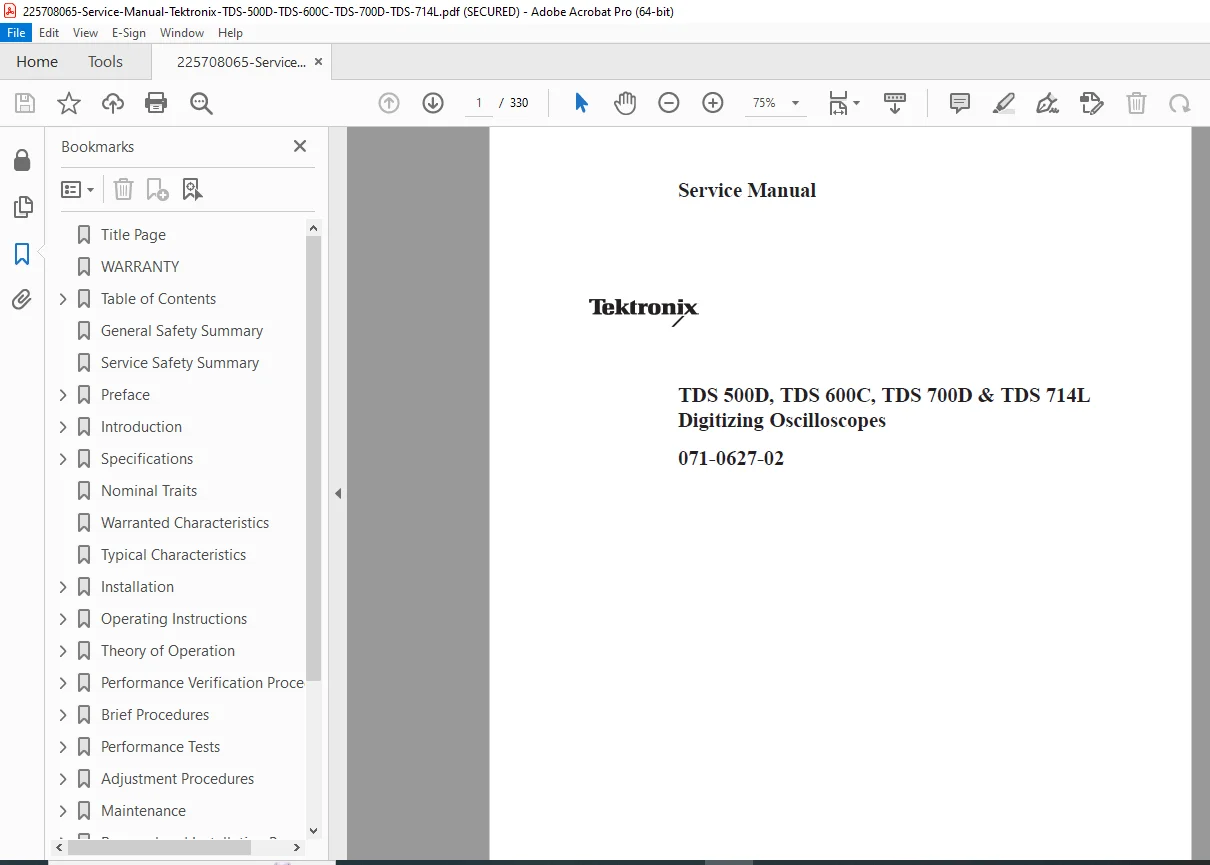Open General Safety Summary bookmark

pos(182,331)
